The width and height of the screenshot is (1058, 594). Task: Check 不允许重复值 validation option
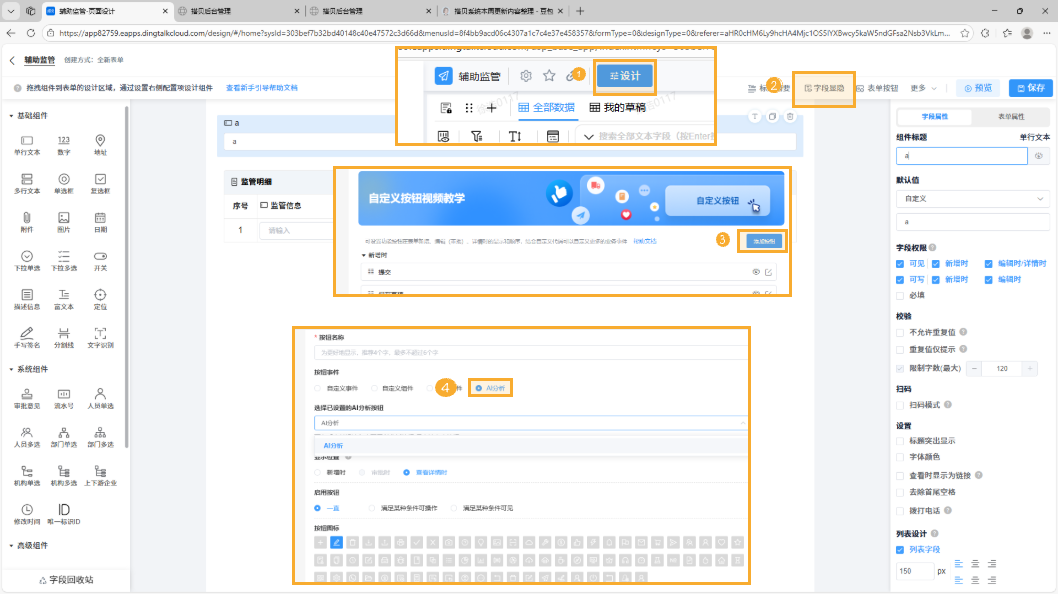click(x=900, y=332)
